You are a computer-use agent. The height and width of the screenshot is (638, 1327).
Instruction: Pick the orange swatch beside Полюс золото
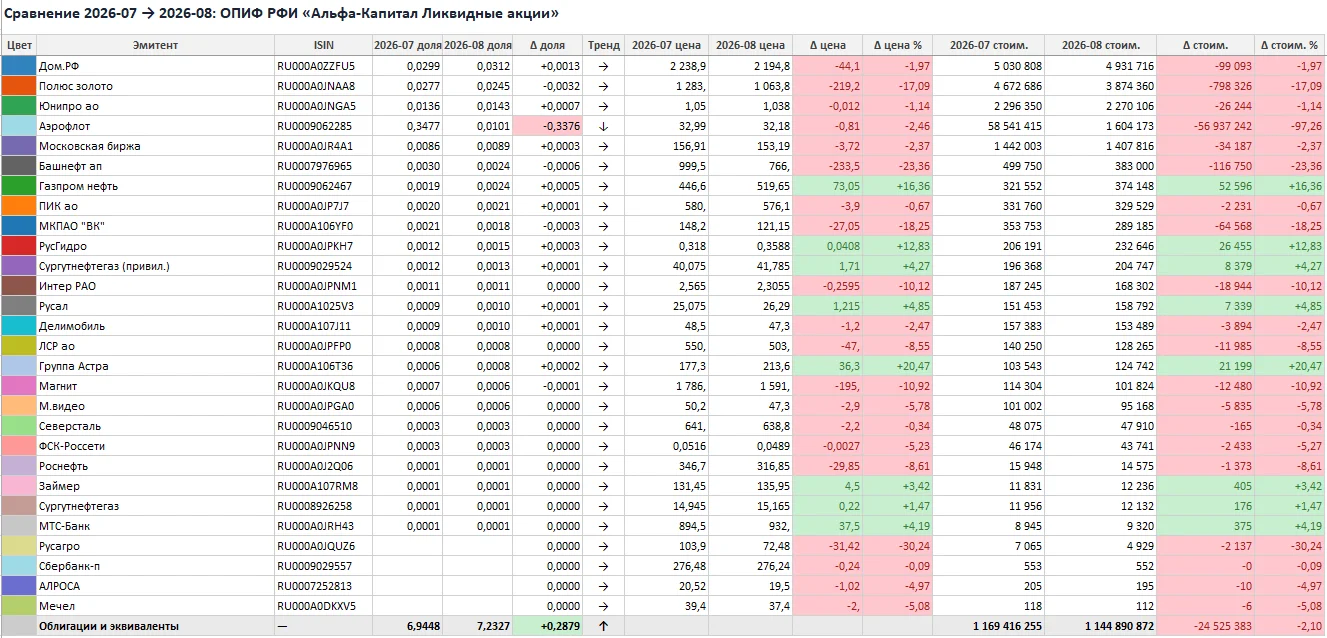[x=18, y=86]
